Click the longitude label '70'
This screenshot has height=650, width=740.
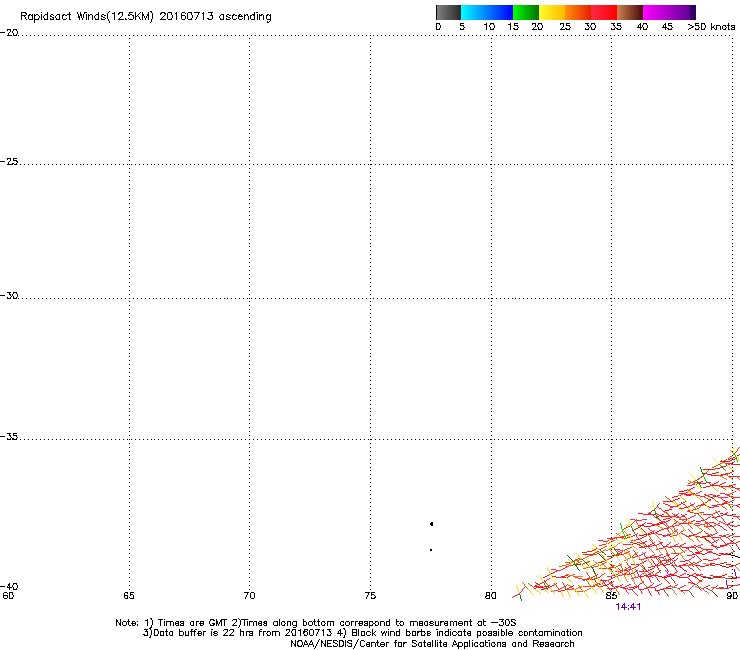point(249,596)
